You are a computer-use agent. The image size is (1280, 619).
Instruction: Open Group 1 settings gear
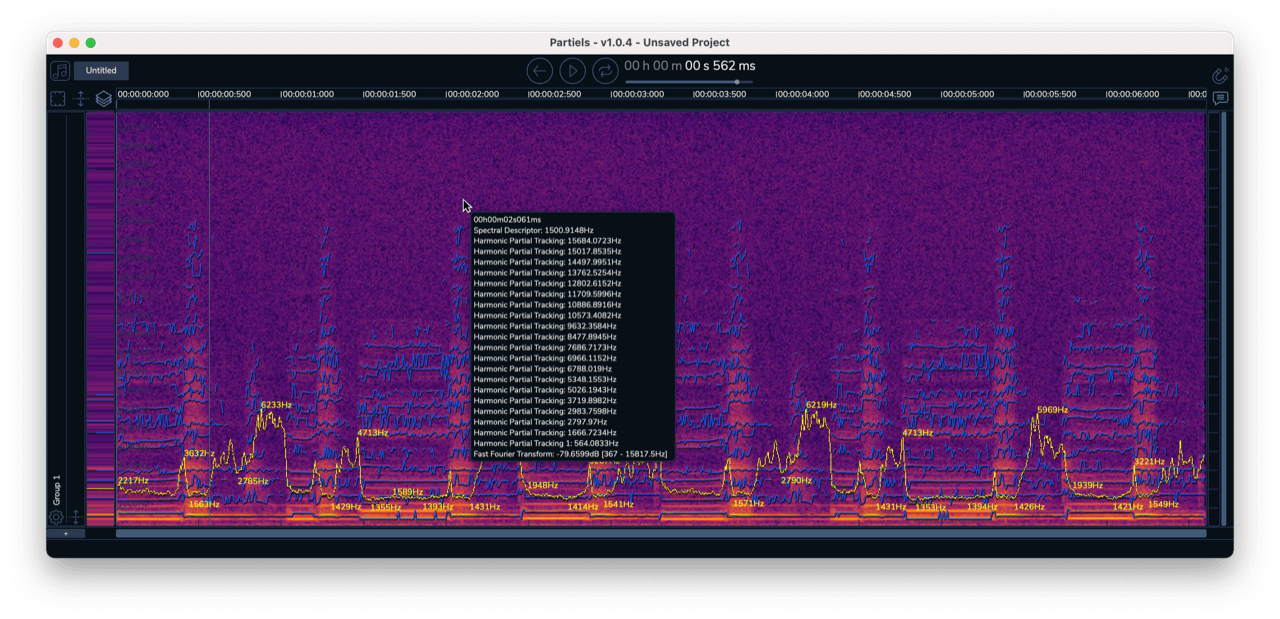(x=56, y=517)
